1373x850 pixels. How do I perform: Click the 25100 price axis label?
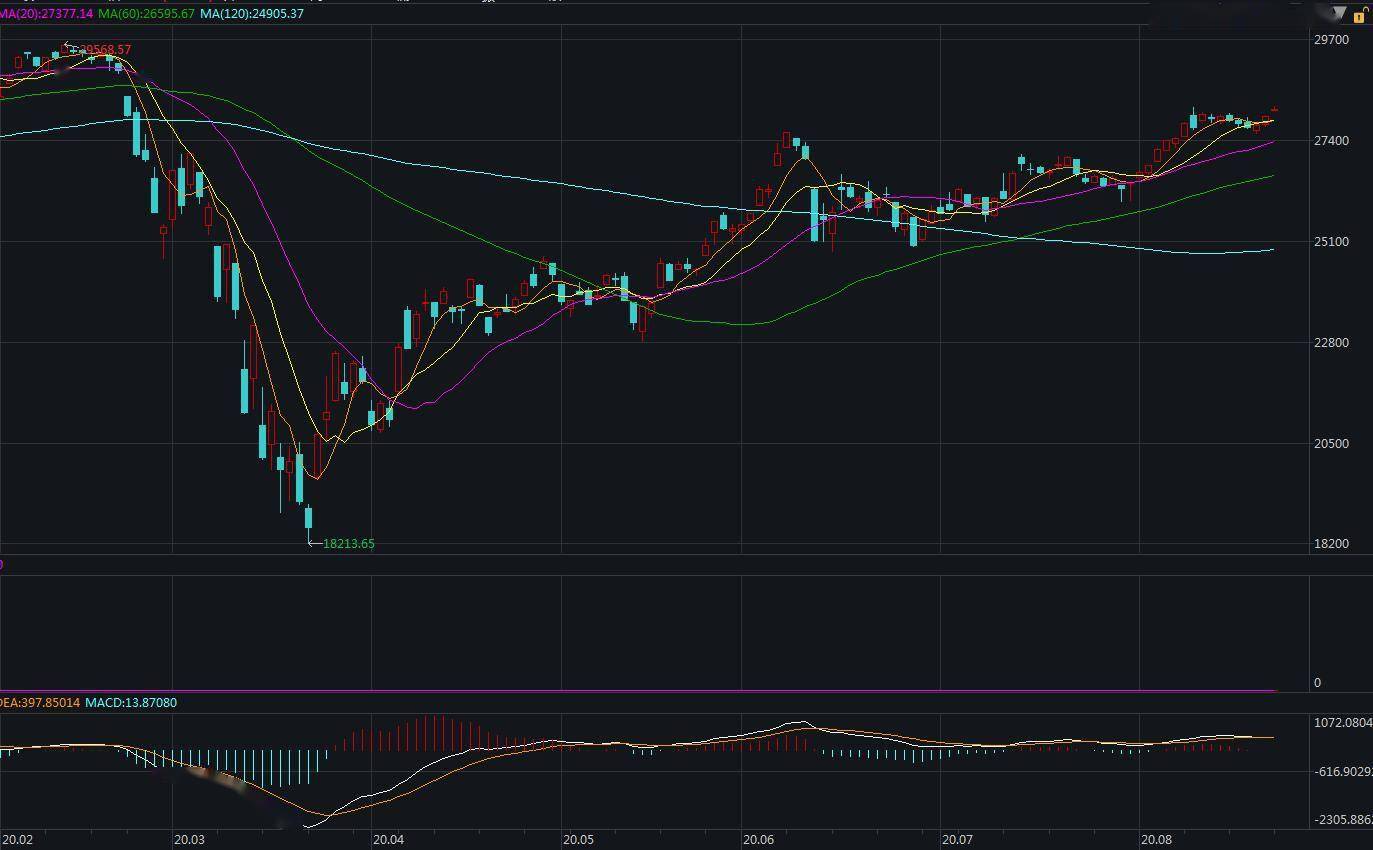click(1332, 242)
